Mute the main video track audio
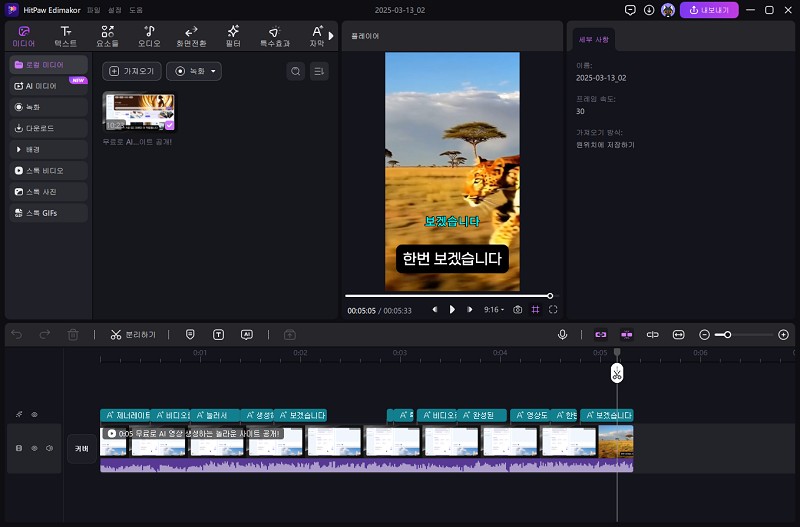The height and width of the screenshot is (527, 800). coord(49,448)
